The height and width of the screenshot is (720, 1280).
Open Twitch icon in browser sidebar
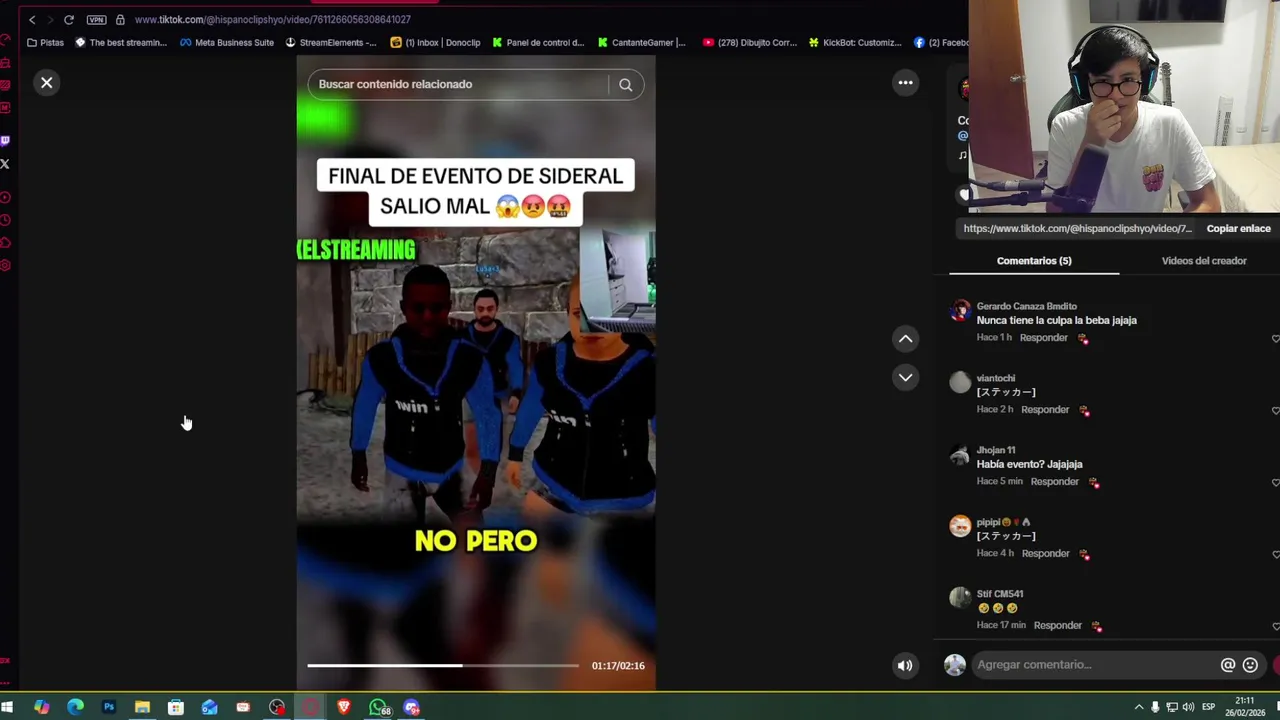5,141
